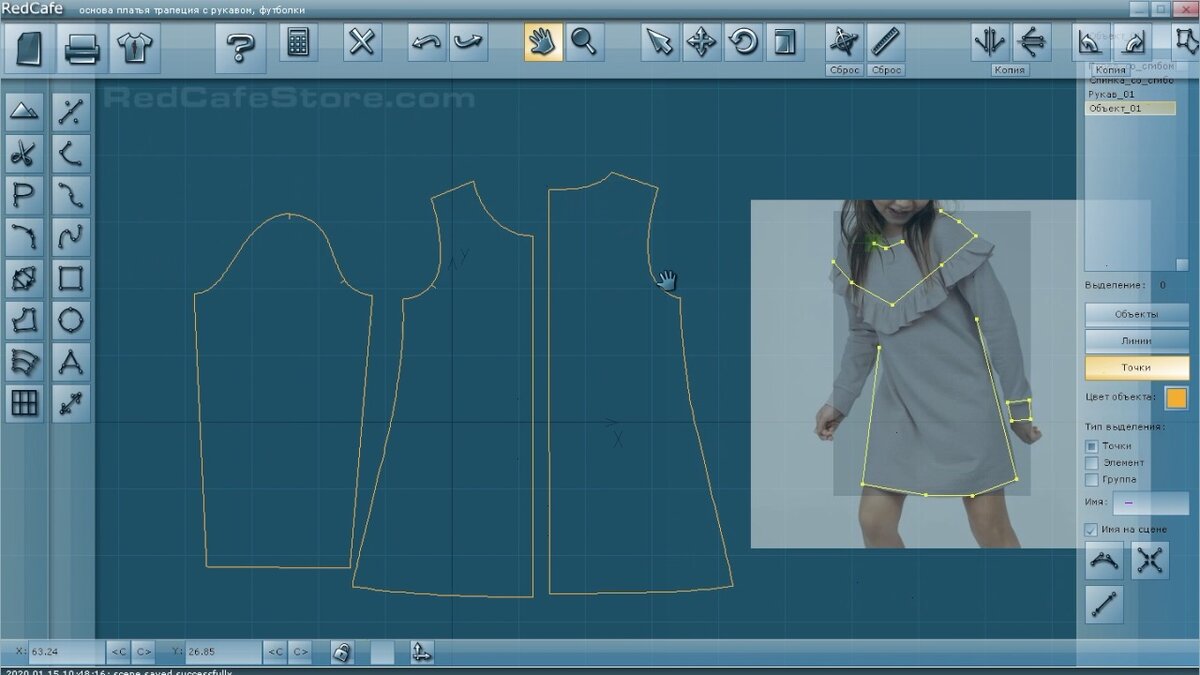Select the wavy spline tool
The image size is (1200, 675).
[70, 237]
